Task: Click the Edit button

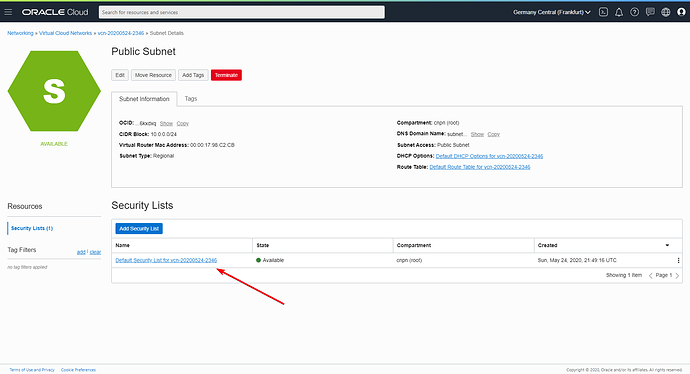Action: [x=120, y=75]
